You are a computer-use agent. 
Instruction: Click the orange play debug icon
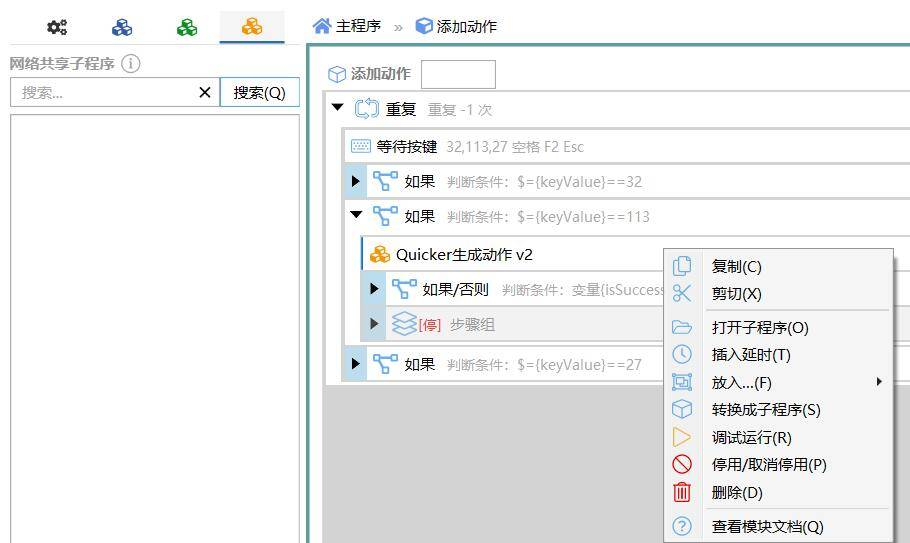tap(682, 437)
